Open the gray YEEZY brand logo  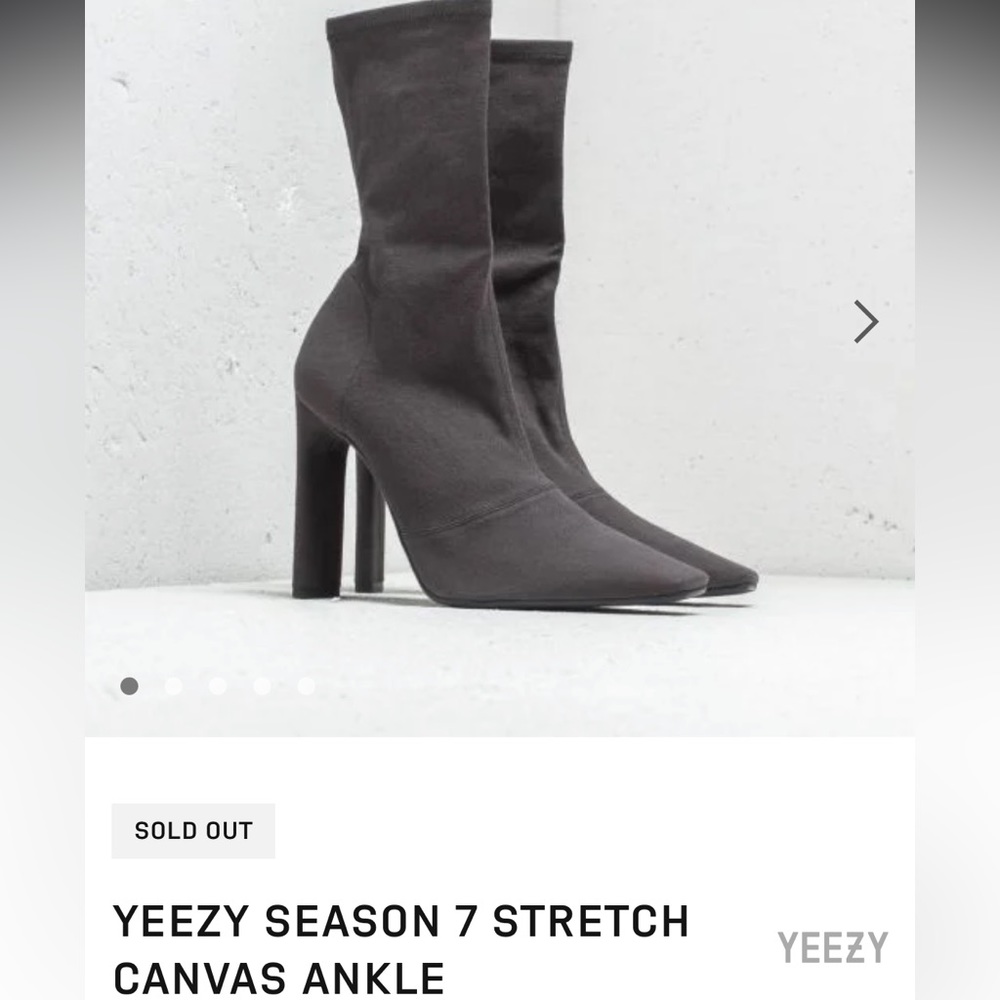pos(832,947)
